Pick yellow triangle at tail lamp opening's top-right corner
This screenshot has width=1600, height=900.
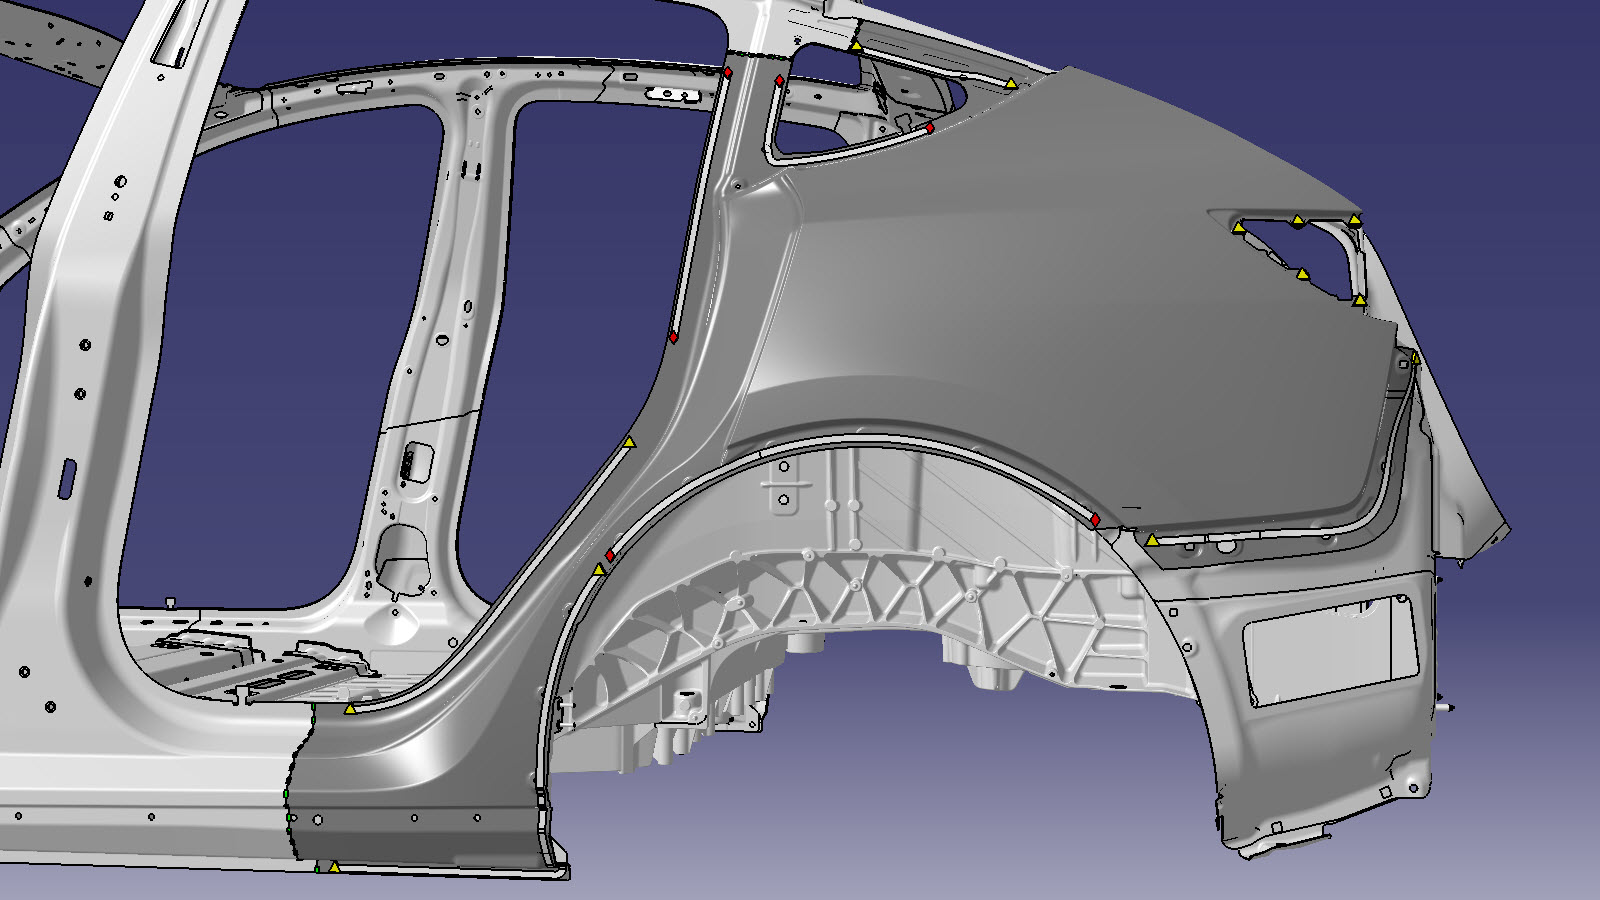[1354, 220]
